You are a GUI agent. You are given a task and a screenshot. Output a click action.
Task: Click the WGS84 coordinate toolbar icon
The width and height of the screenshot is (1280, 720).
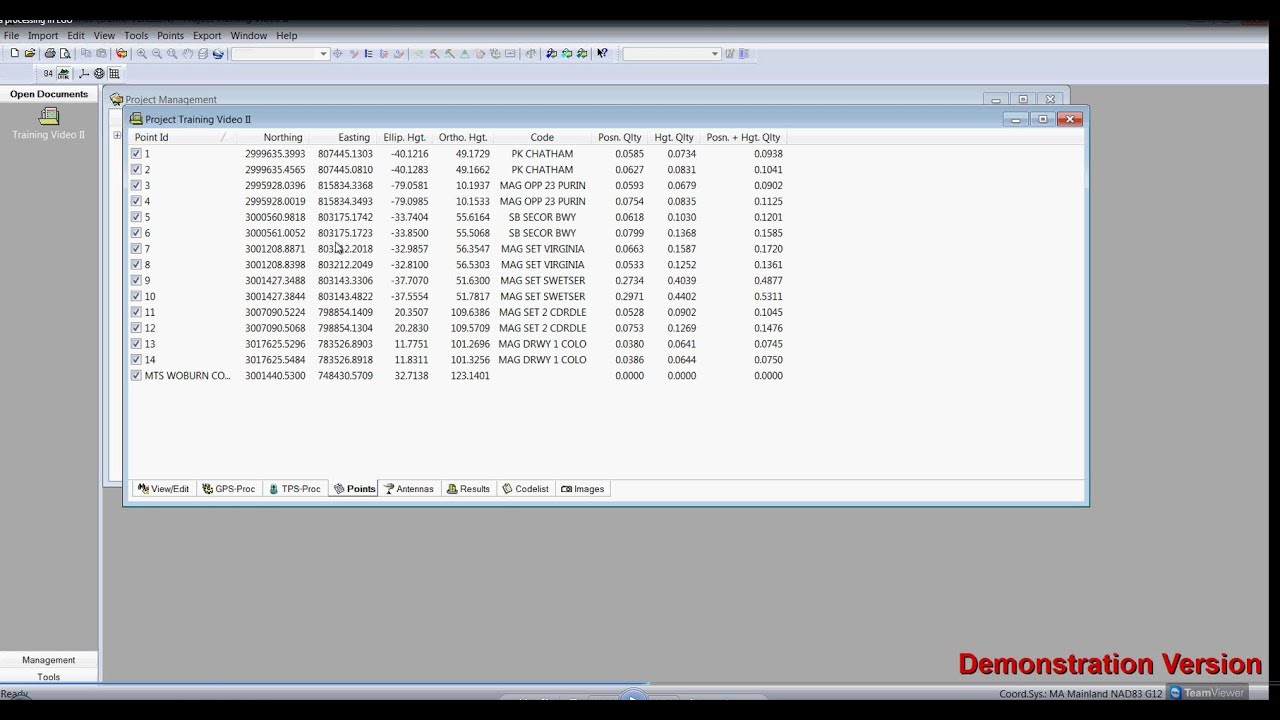48,73
